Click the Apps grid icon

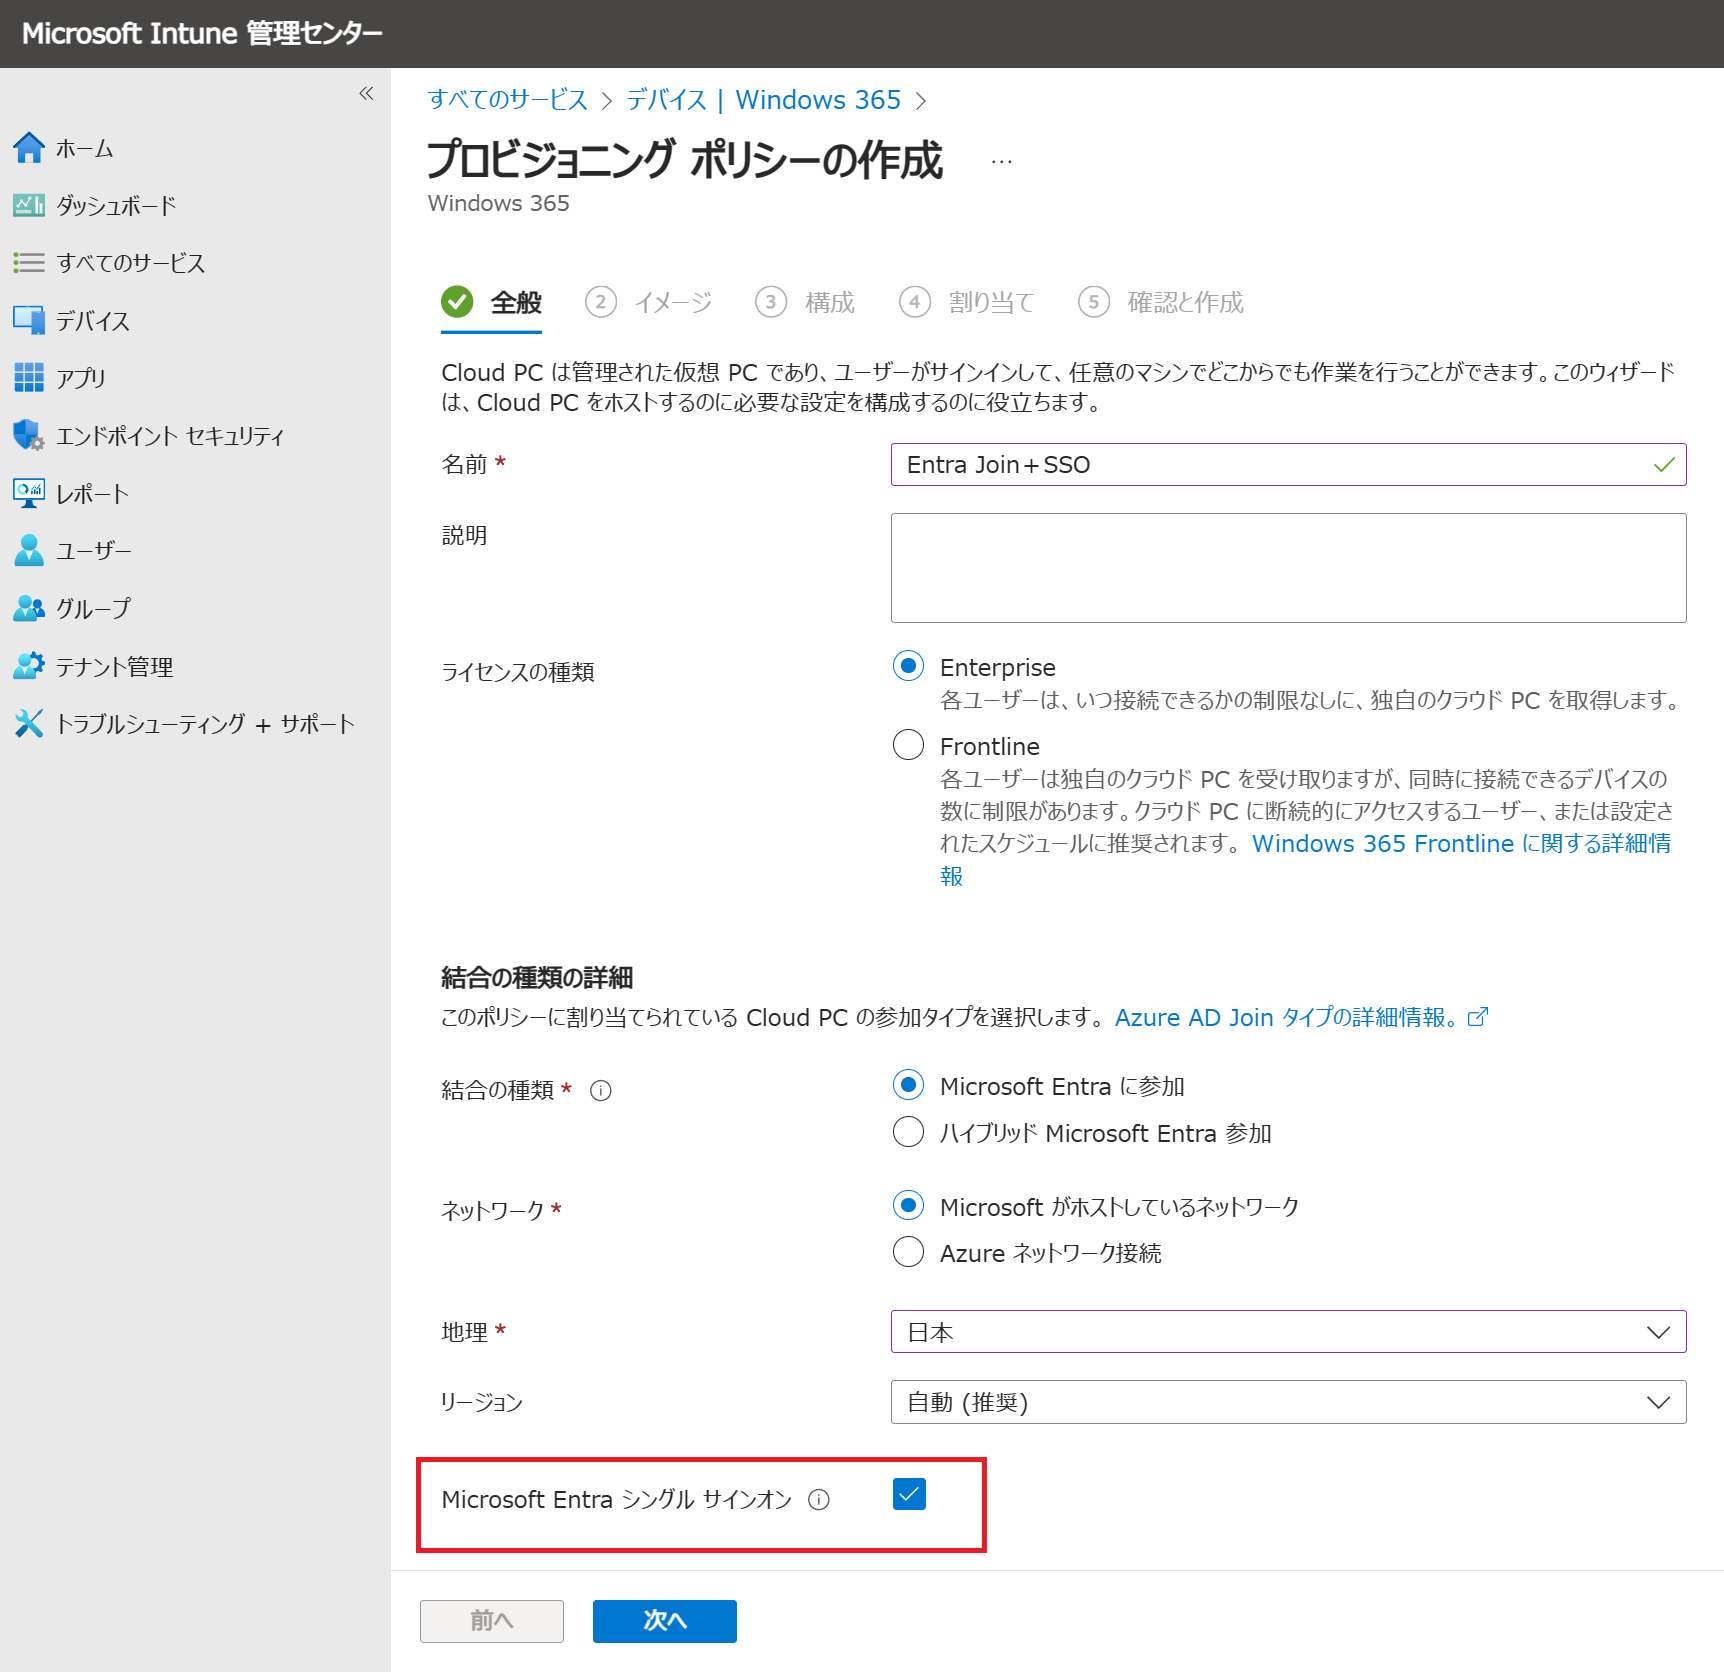29,377
